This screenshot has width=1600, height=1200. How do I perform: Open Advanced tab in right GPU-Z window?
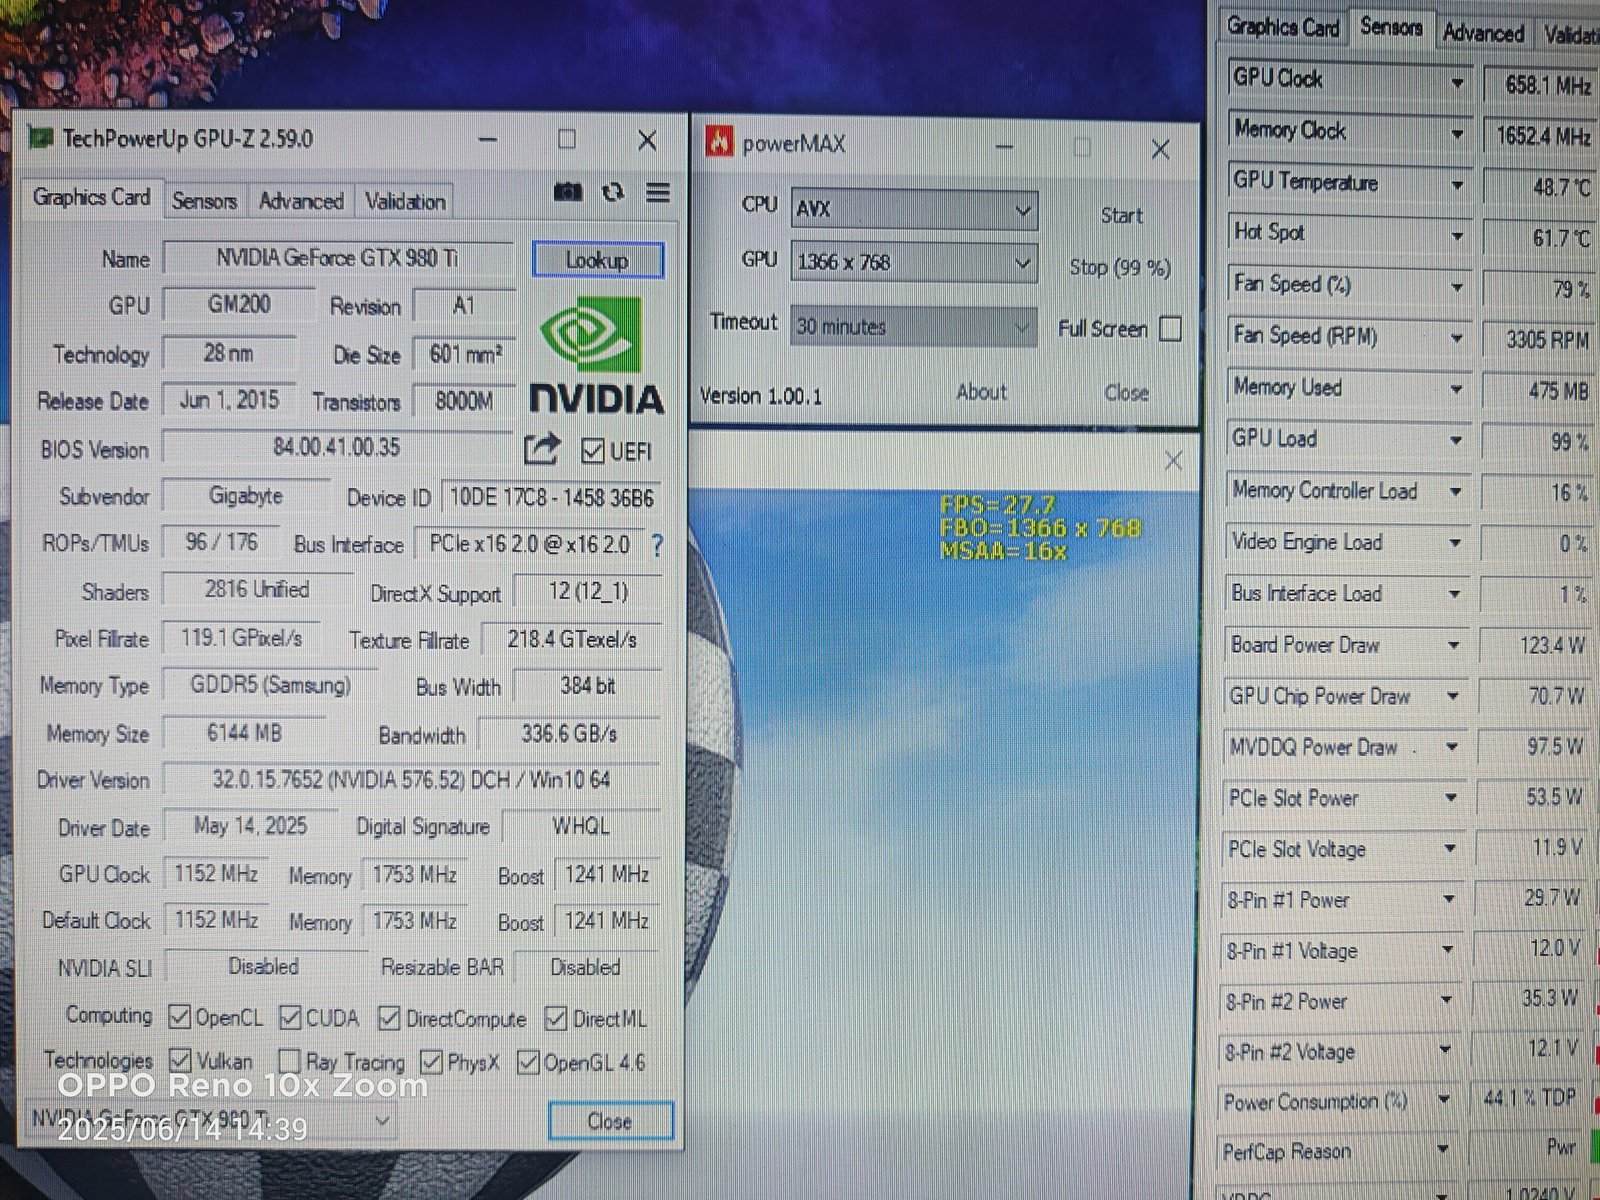point(1483,33)
